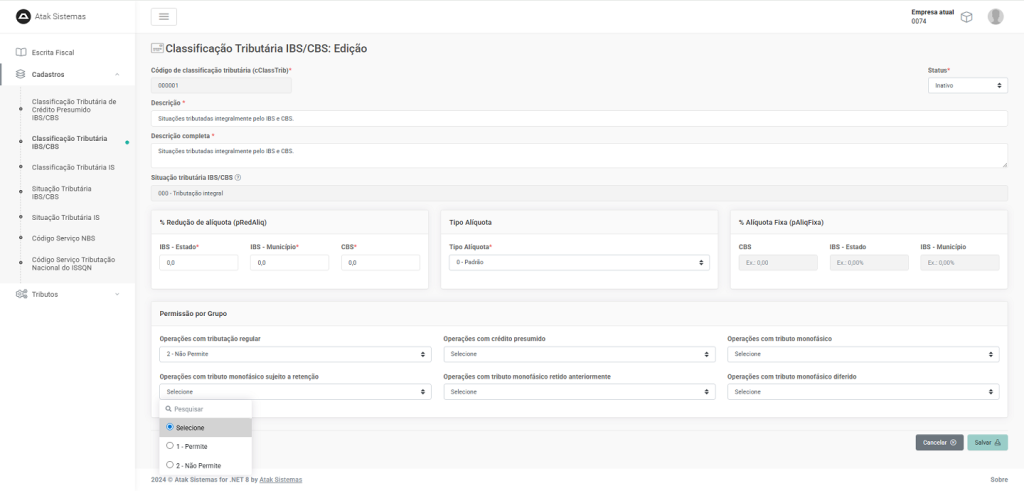1024x491 pixels.
Task: Open the user avatar profile
Action: coord(995,17)
